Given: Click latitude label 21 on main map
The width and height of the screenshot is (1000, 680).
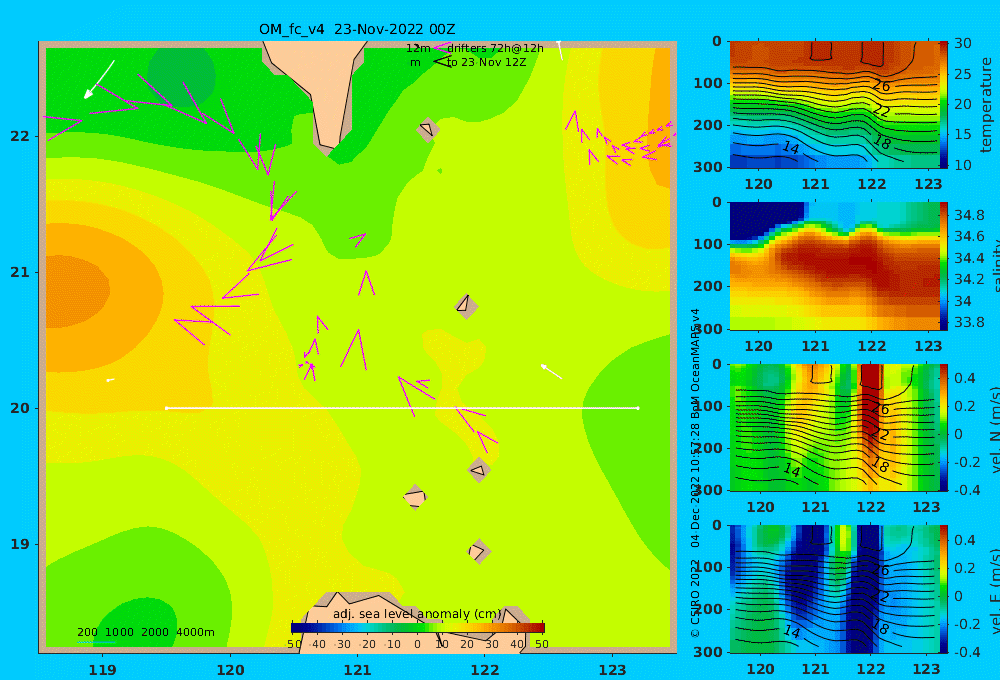Looking at the screenshot, I should click(20, 272).
